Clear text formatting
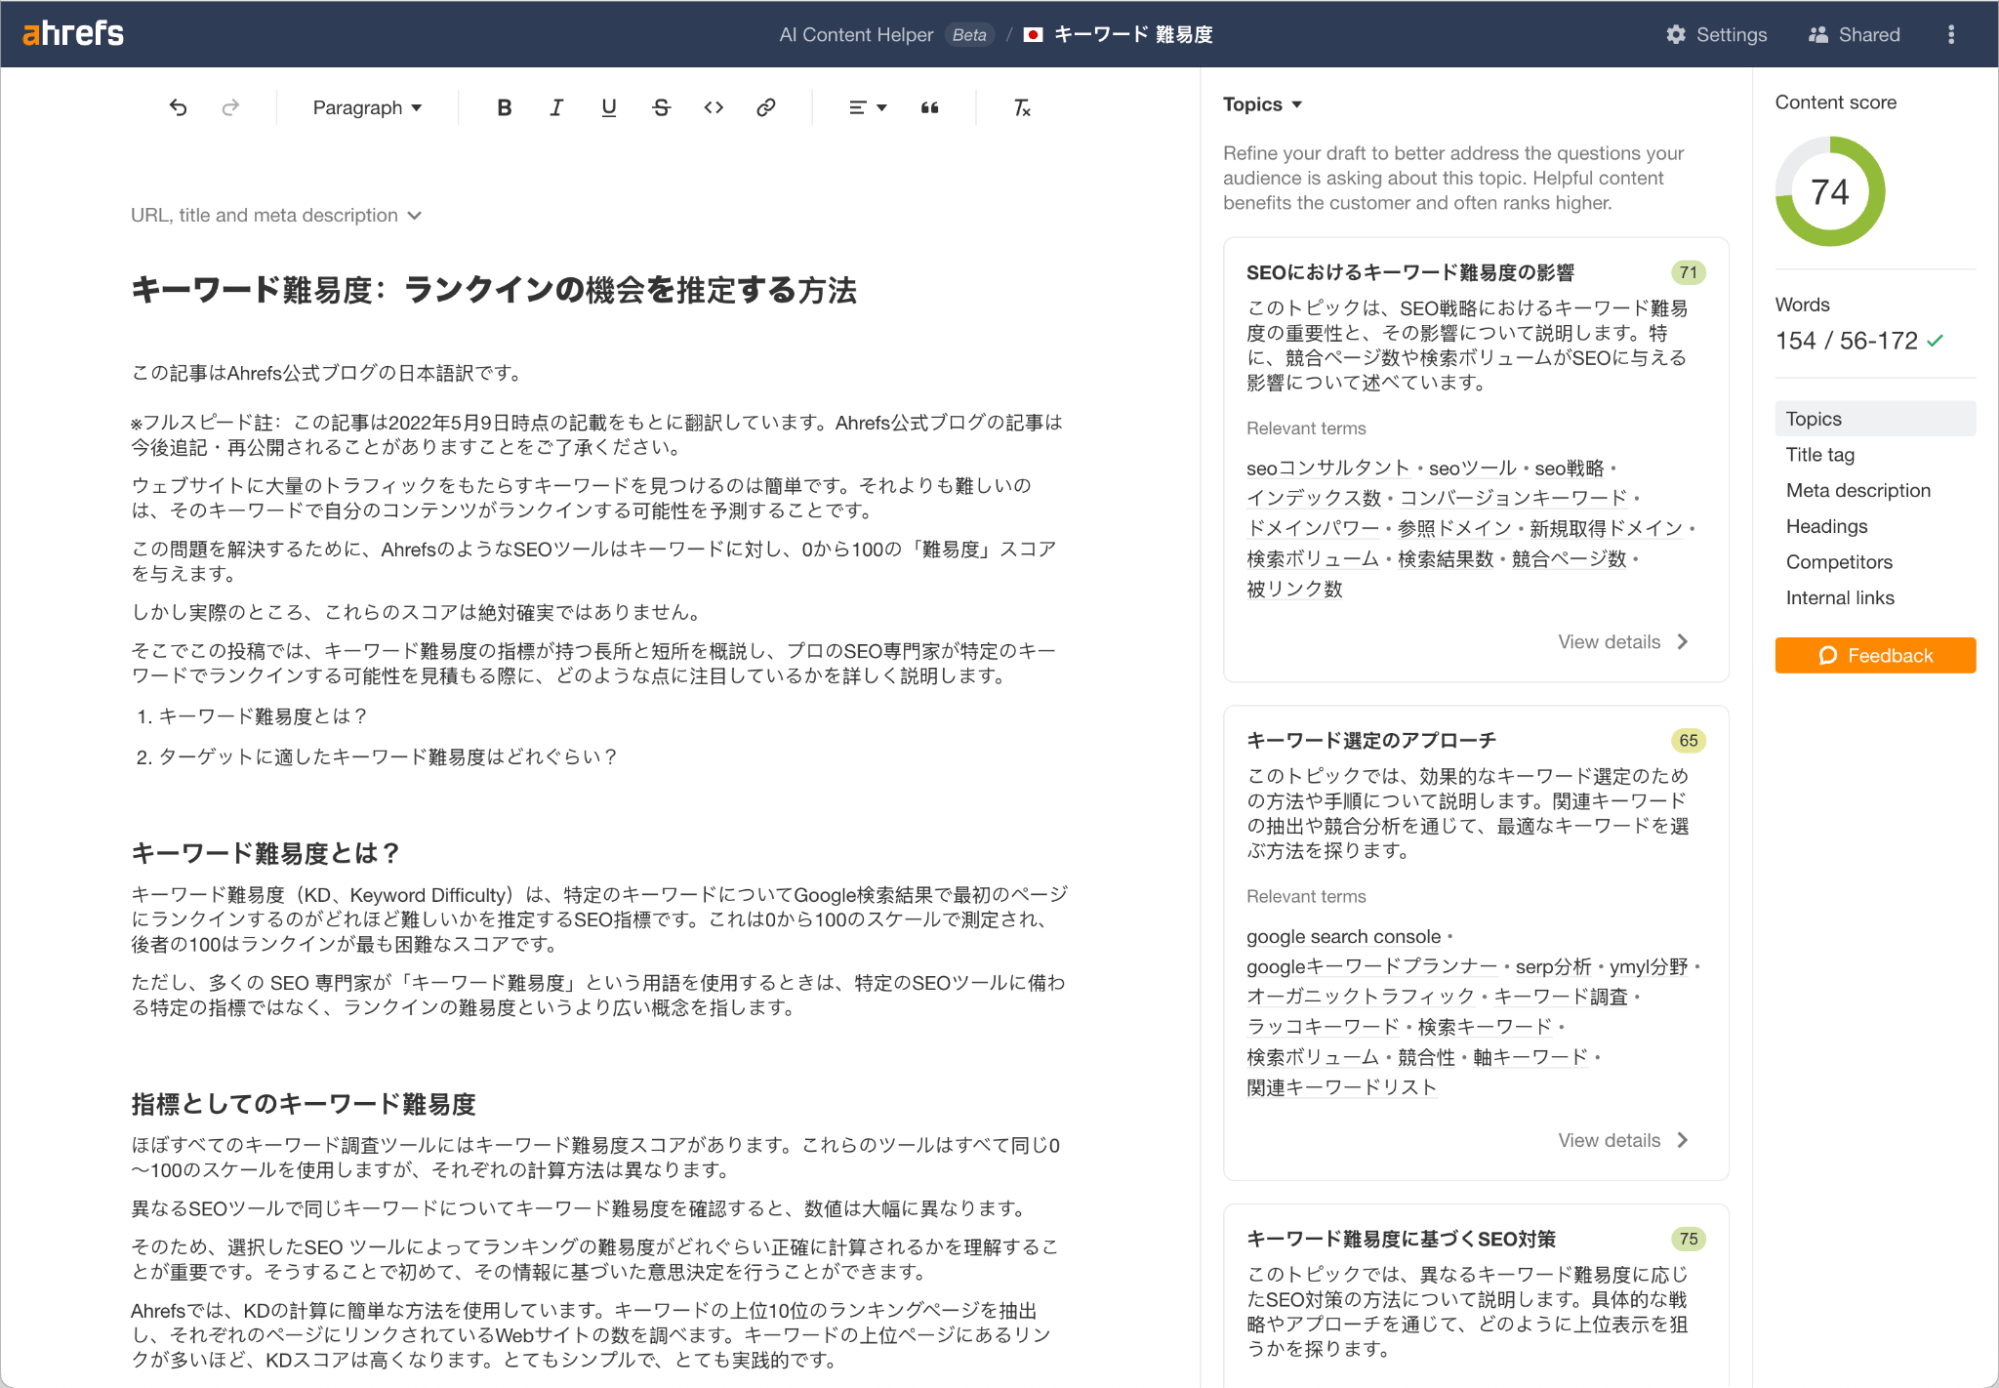The image size is (1999, 1388). point(1021,107)
